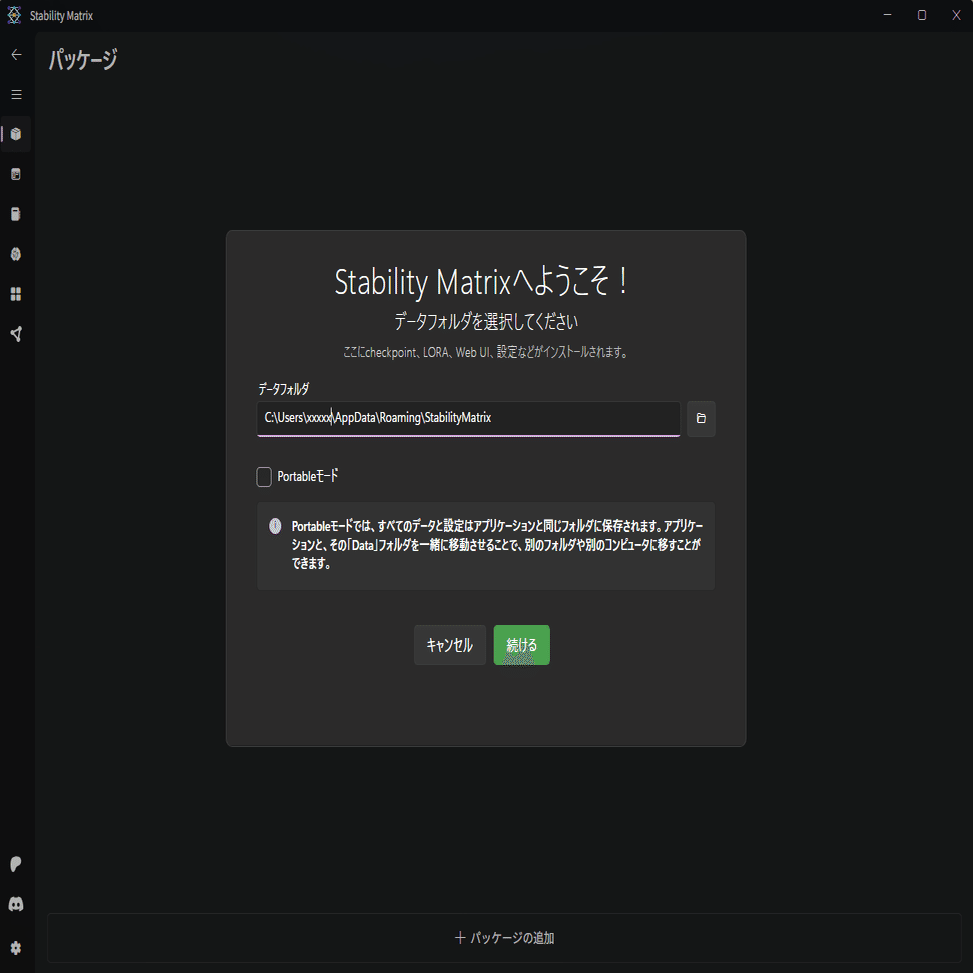Viewport: 973px width, 973px height.
Task: Maximize the Stability Matrix window
Action: pyautogui.click(x=921, y=15)
